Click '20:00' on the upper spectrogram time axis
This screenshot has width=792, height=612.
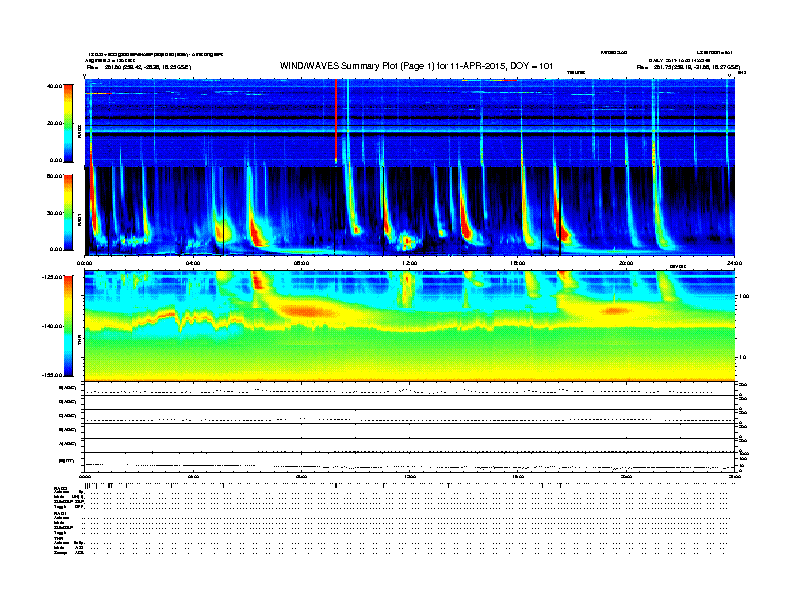(626, 263)
